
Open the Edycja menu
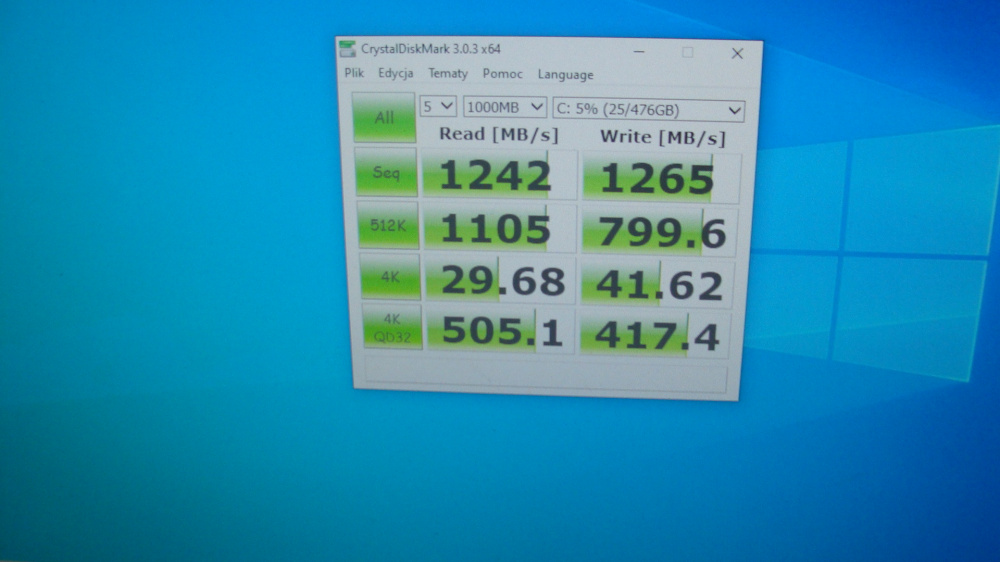395,73
